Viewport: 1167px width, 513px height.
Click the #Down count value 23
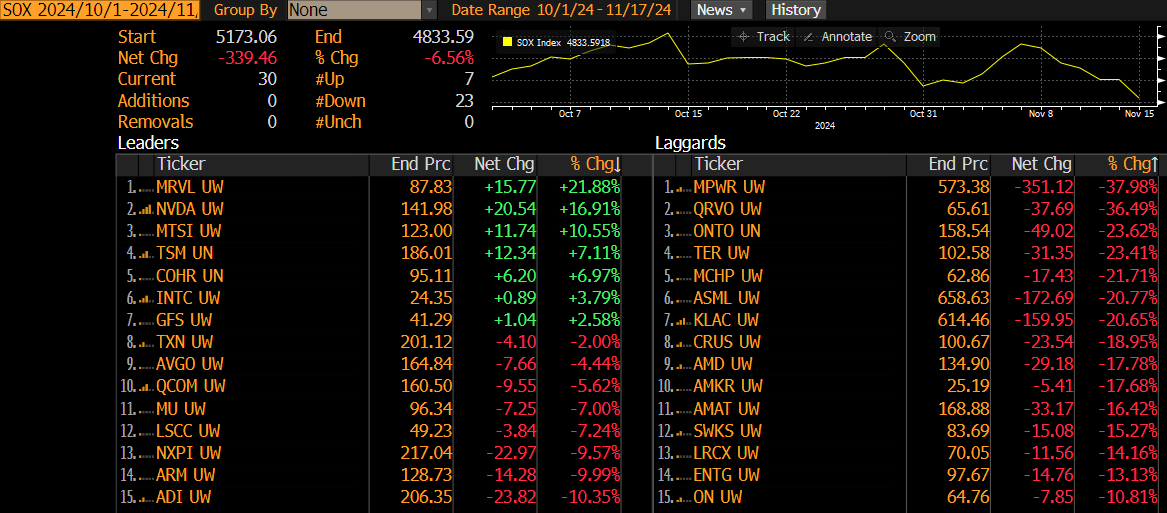point(464,101)
